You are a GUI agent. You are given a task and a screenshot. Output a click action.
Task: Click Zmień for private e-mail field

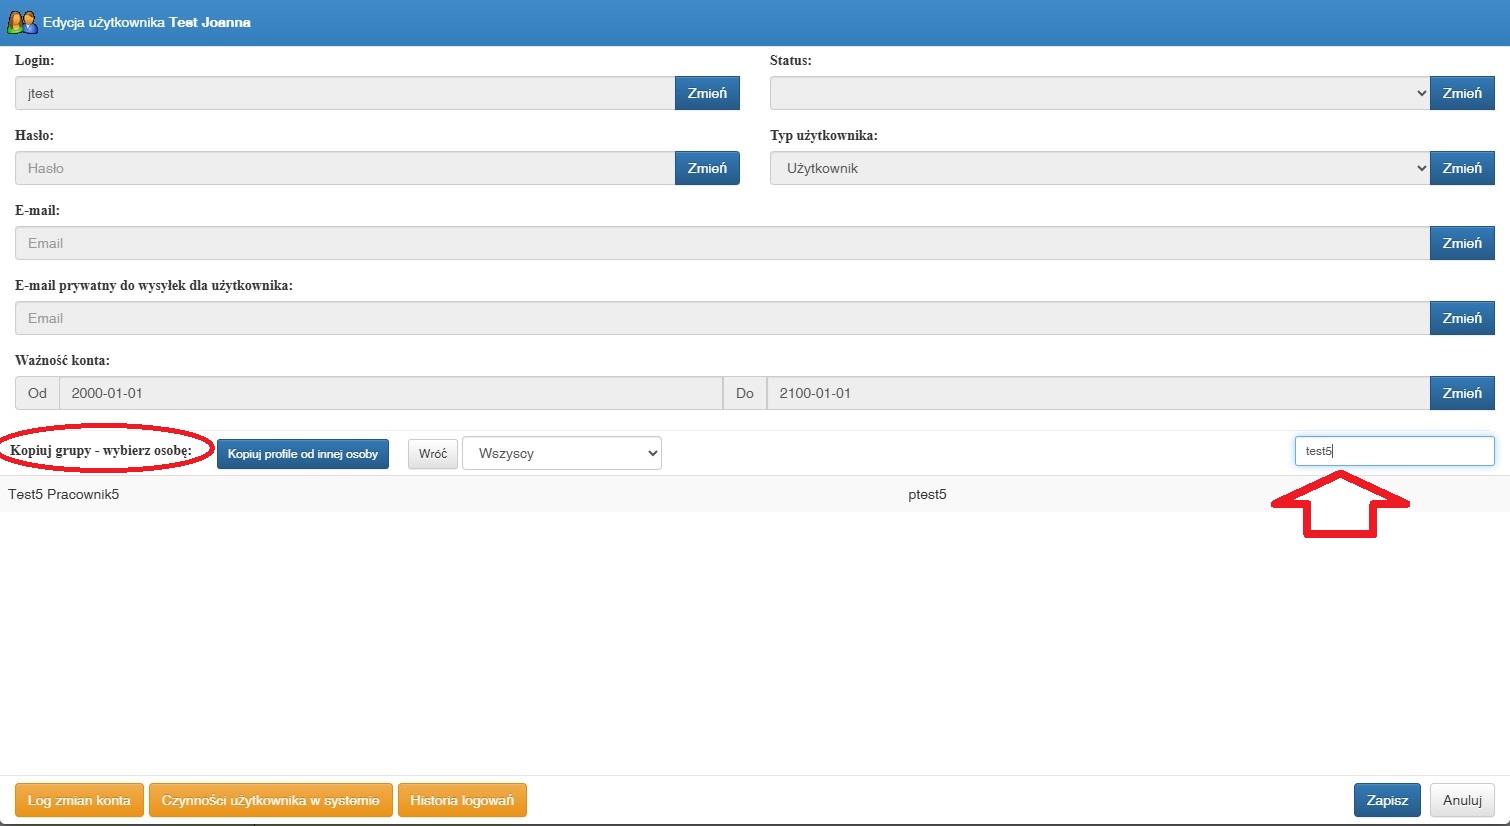click(1462, 318)
